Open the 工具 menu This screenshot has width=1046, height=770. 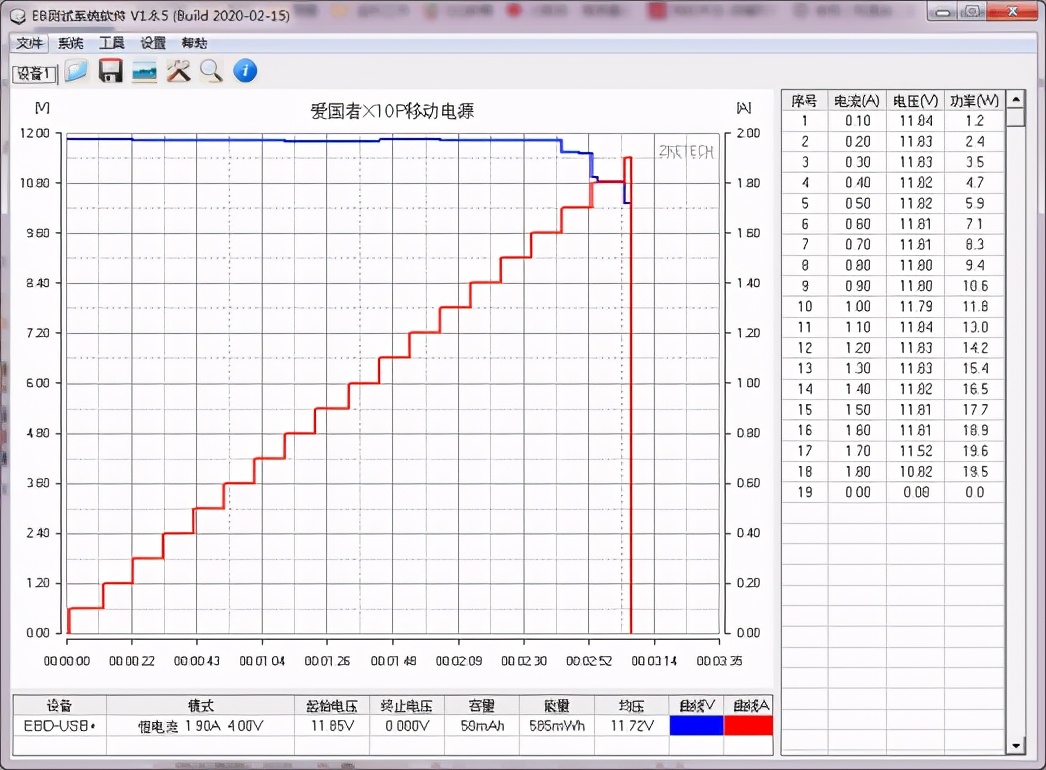click(x=111, y=43)
